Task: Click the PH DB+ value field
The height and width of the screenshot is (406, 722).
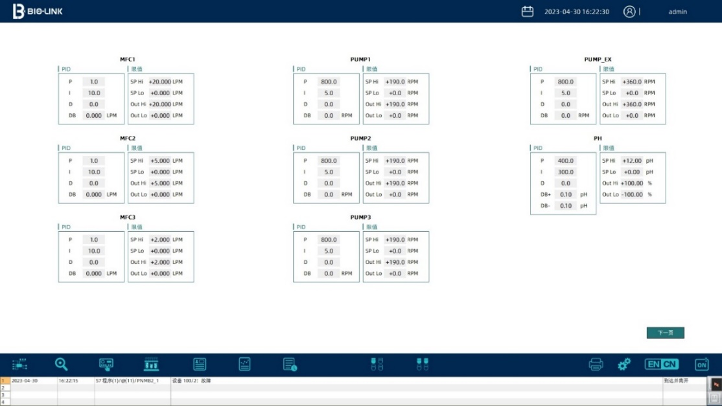Action: click(x=566, y=194)
